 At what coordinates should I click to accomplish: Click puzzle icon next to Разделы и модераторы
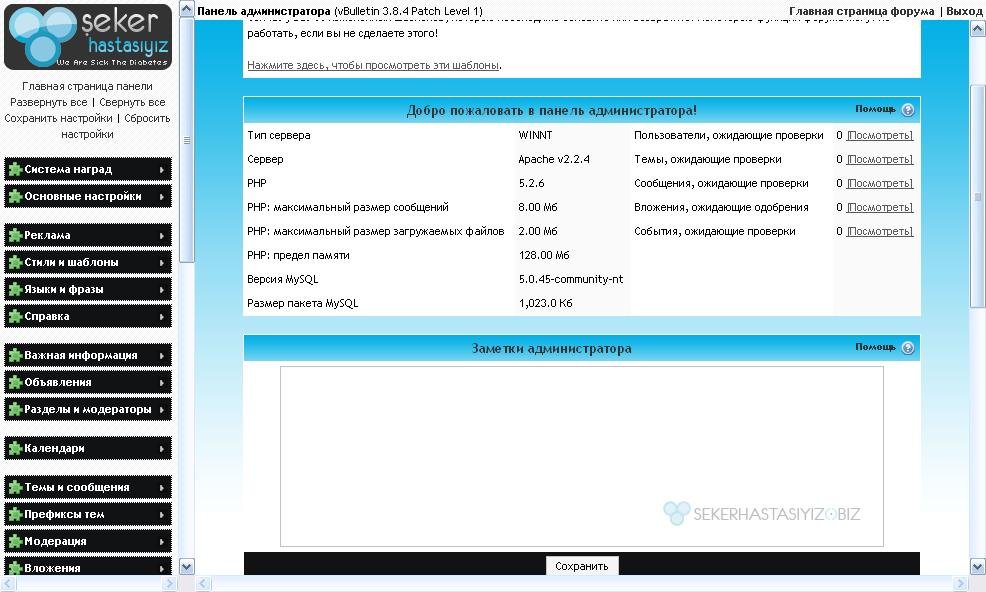15,410
